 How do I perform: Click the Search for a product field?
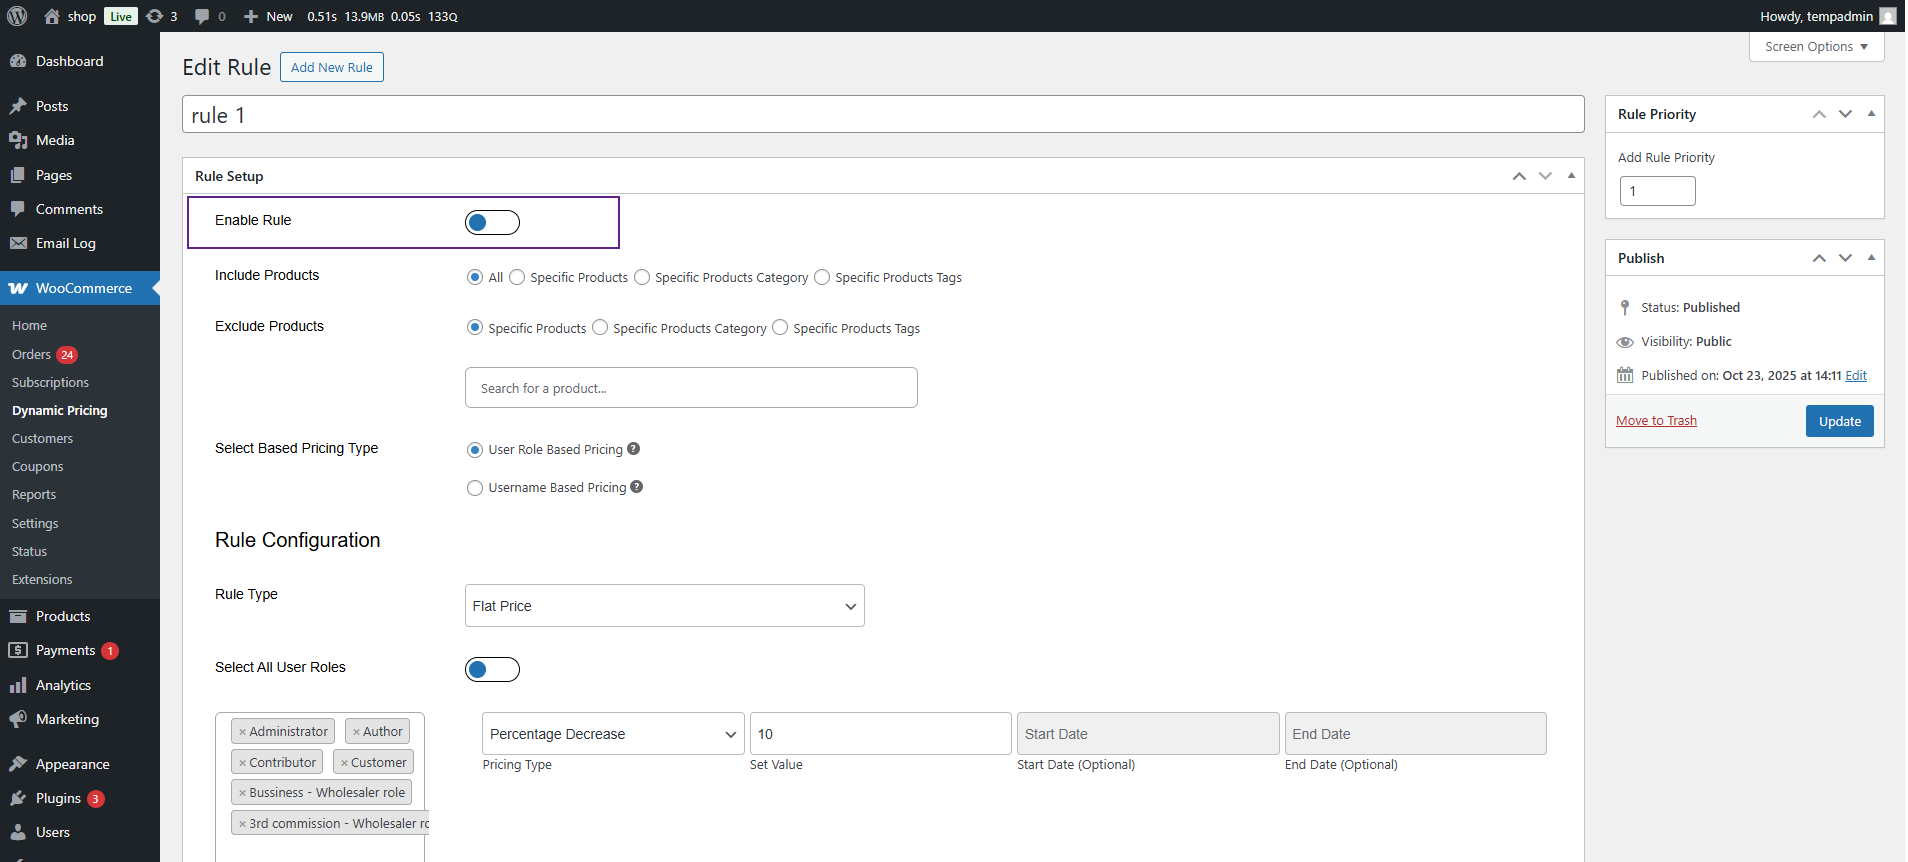pyautogui.click(x=690, y=388)
